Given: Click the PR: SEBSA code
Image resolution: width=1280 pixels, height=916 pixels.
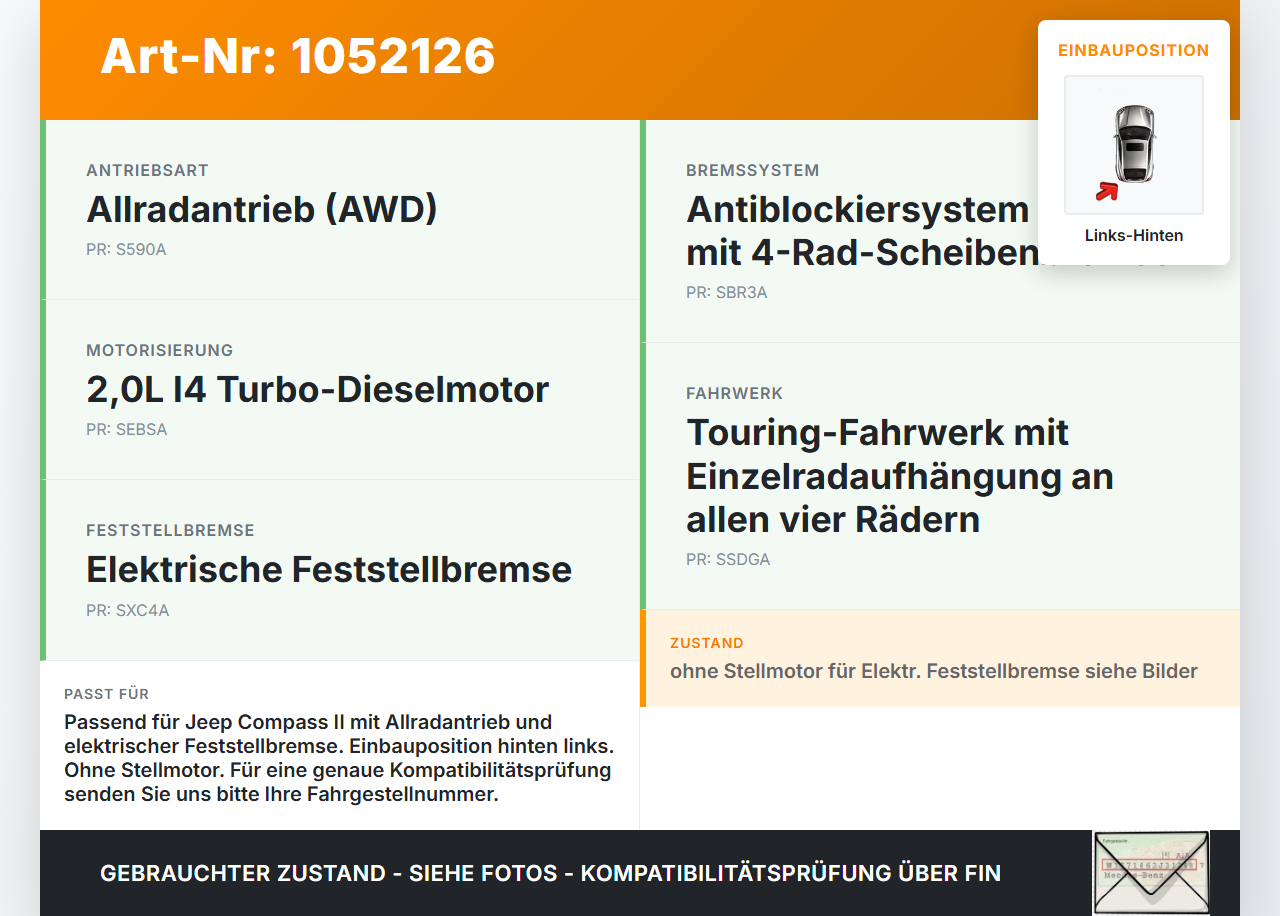Looking at the screenshot, I should [126, 430].
